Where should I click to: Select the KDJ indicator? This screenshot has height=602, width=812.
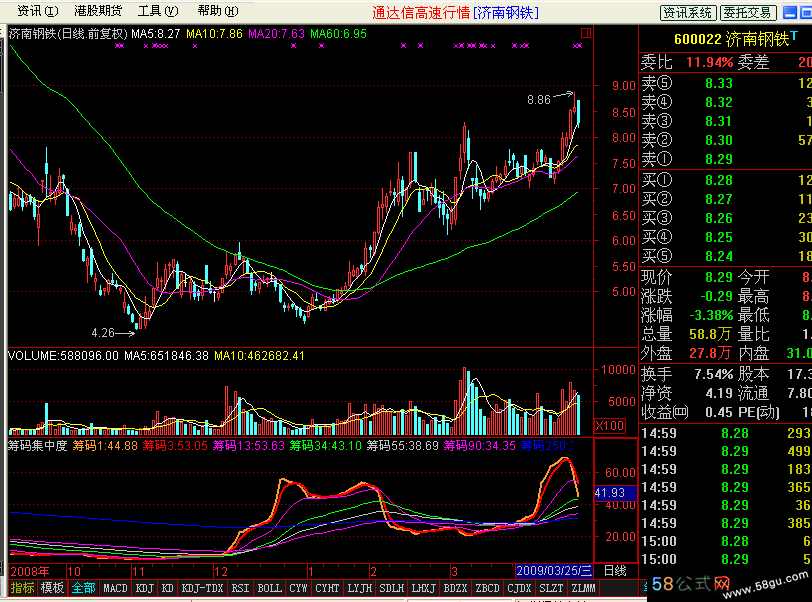point(144,587)
